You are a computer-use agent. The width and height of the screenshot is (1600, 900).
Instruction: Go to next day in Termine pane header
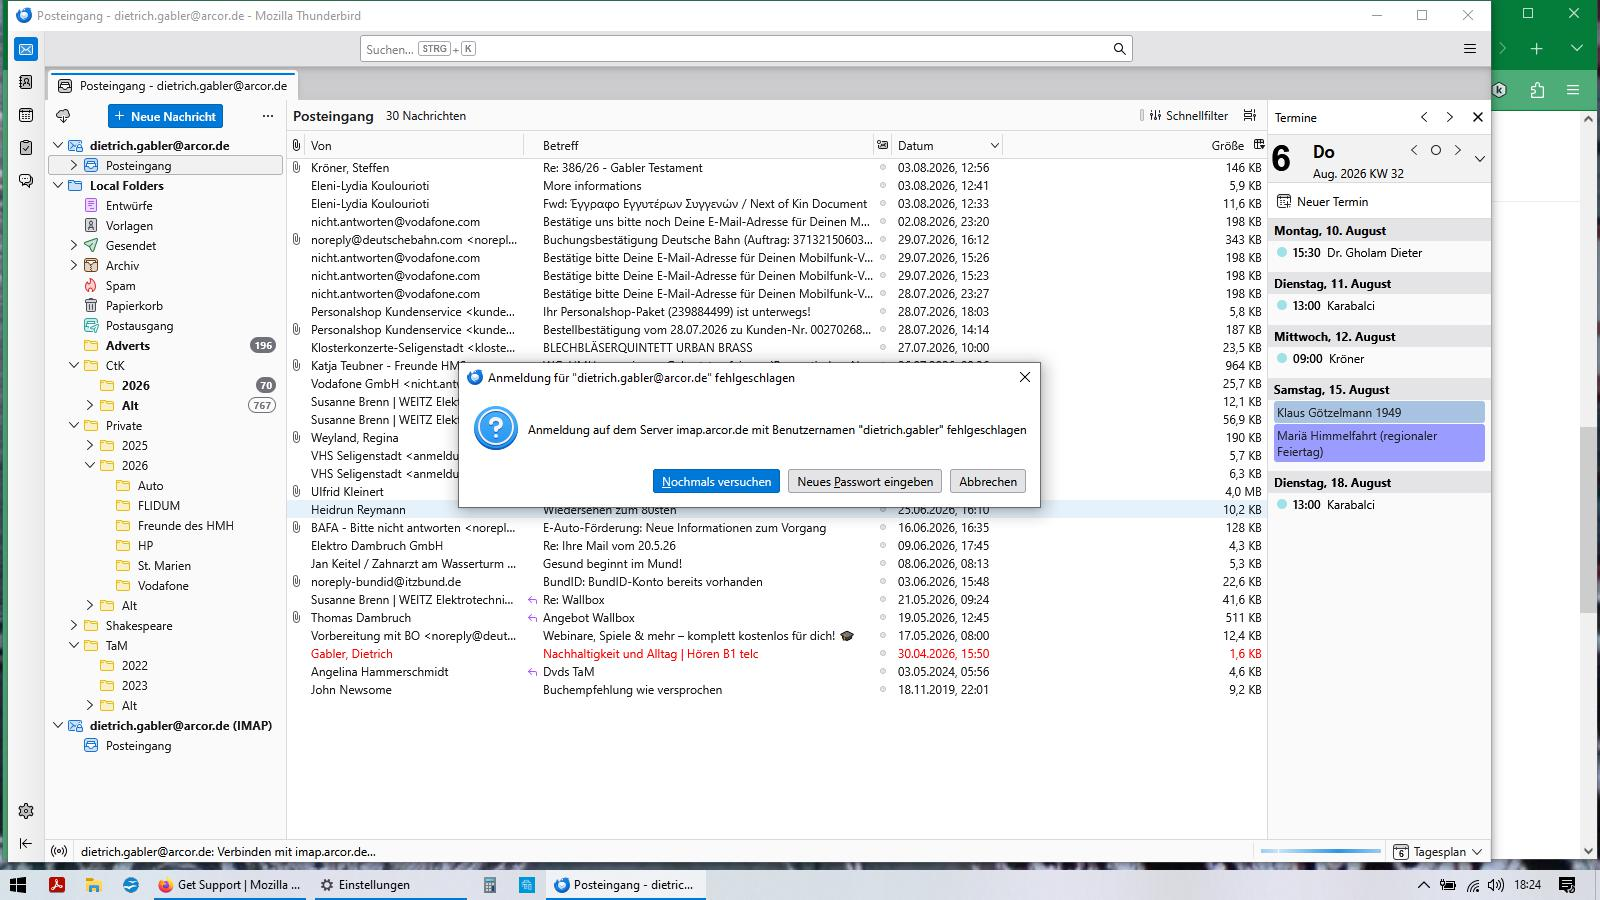1458,151
